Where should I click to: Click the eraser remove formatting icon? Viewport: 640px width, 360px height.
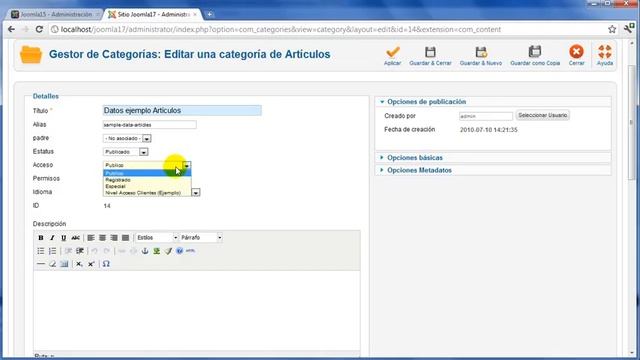pyautogui.click(x=52, y=264)
